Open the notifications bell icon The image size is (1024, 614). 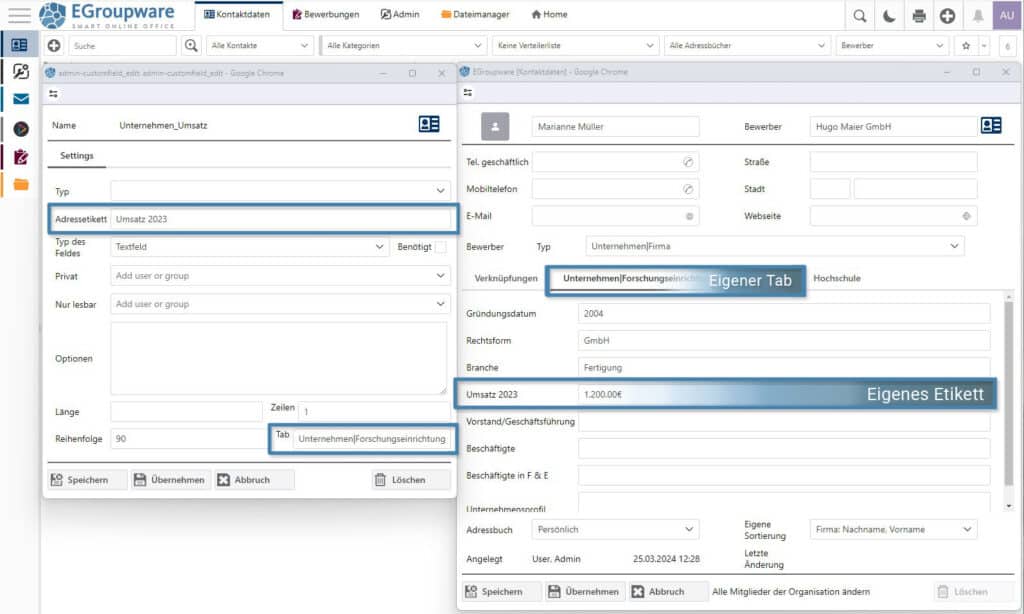coord(977,15)
